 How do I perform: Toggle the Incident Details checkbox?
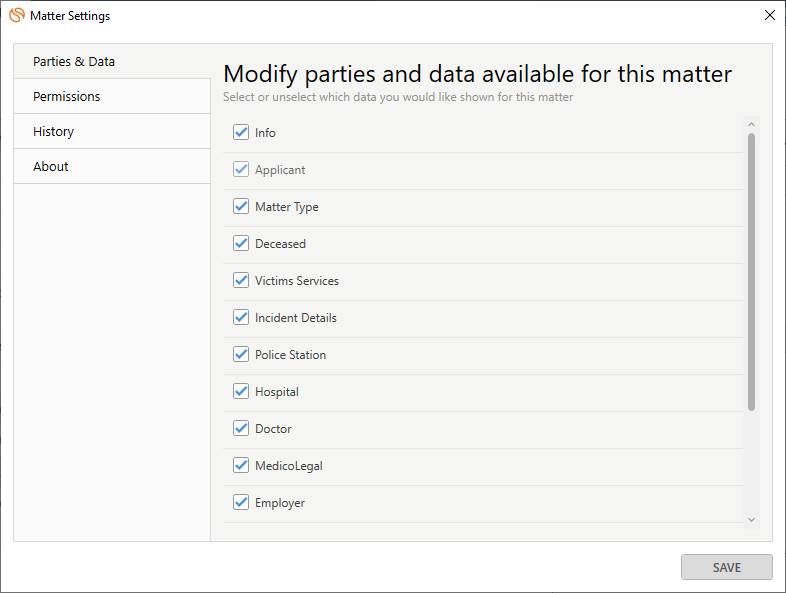tap(241, 317)
